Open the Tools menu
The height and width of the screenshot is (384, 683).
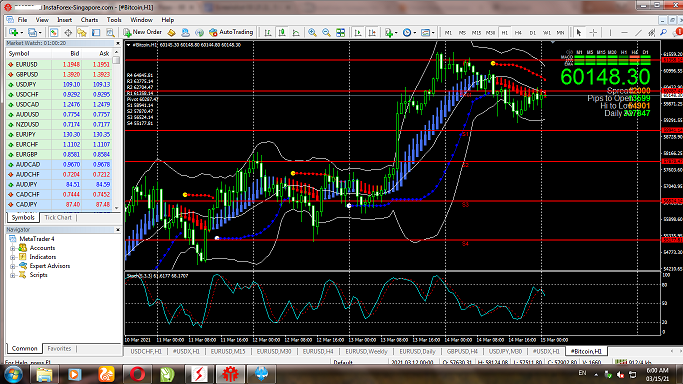114,20
